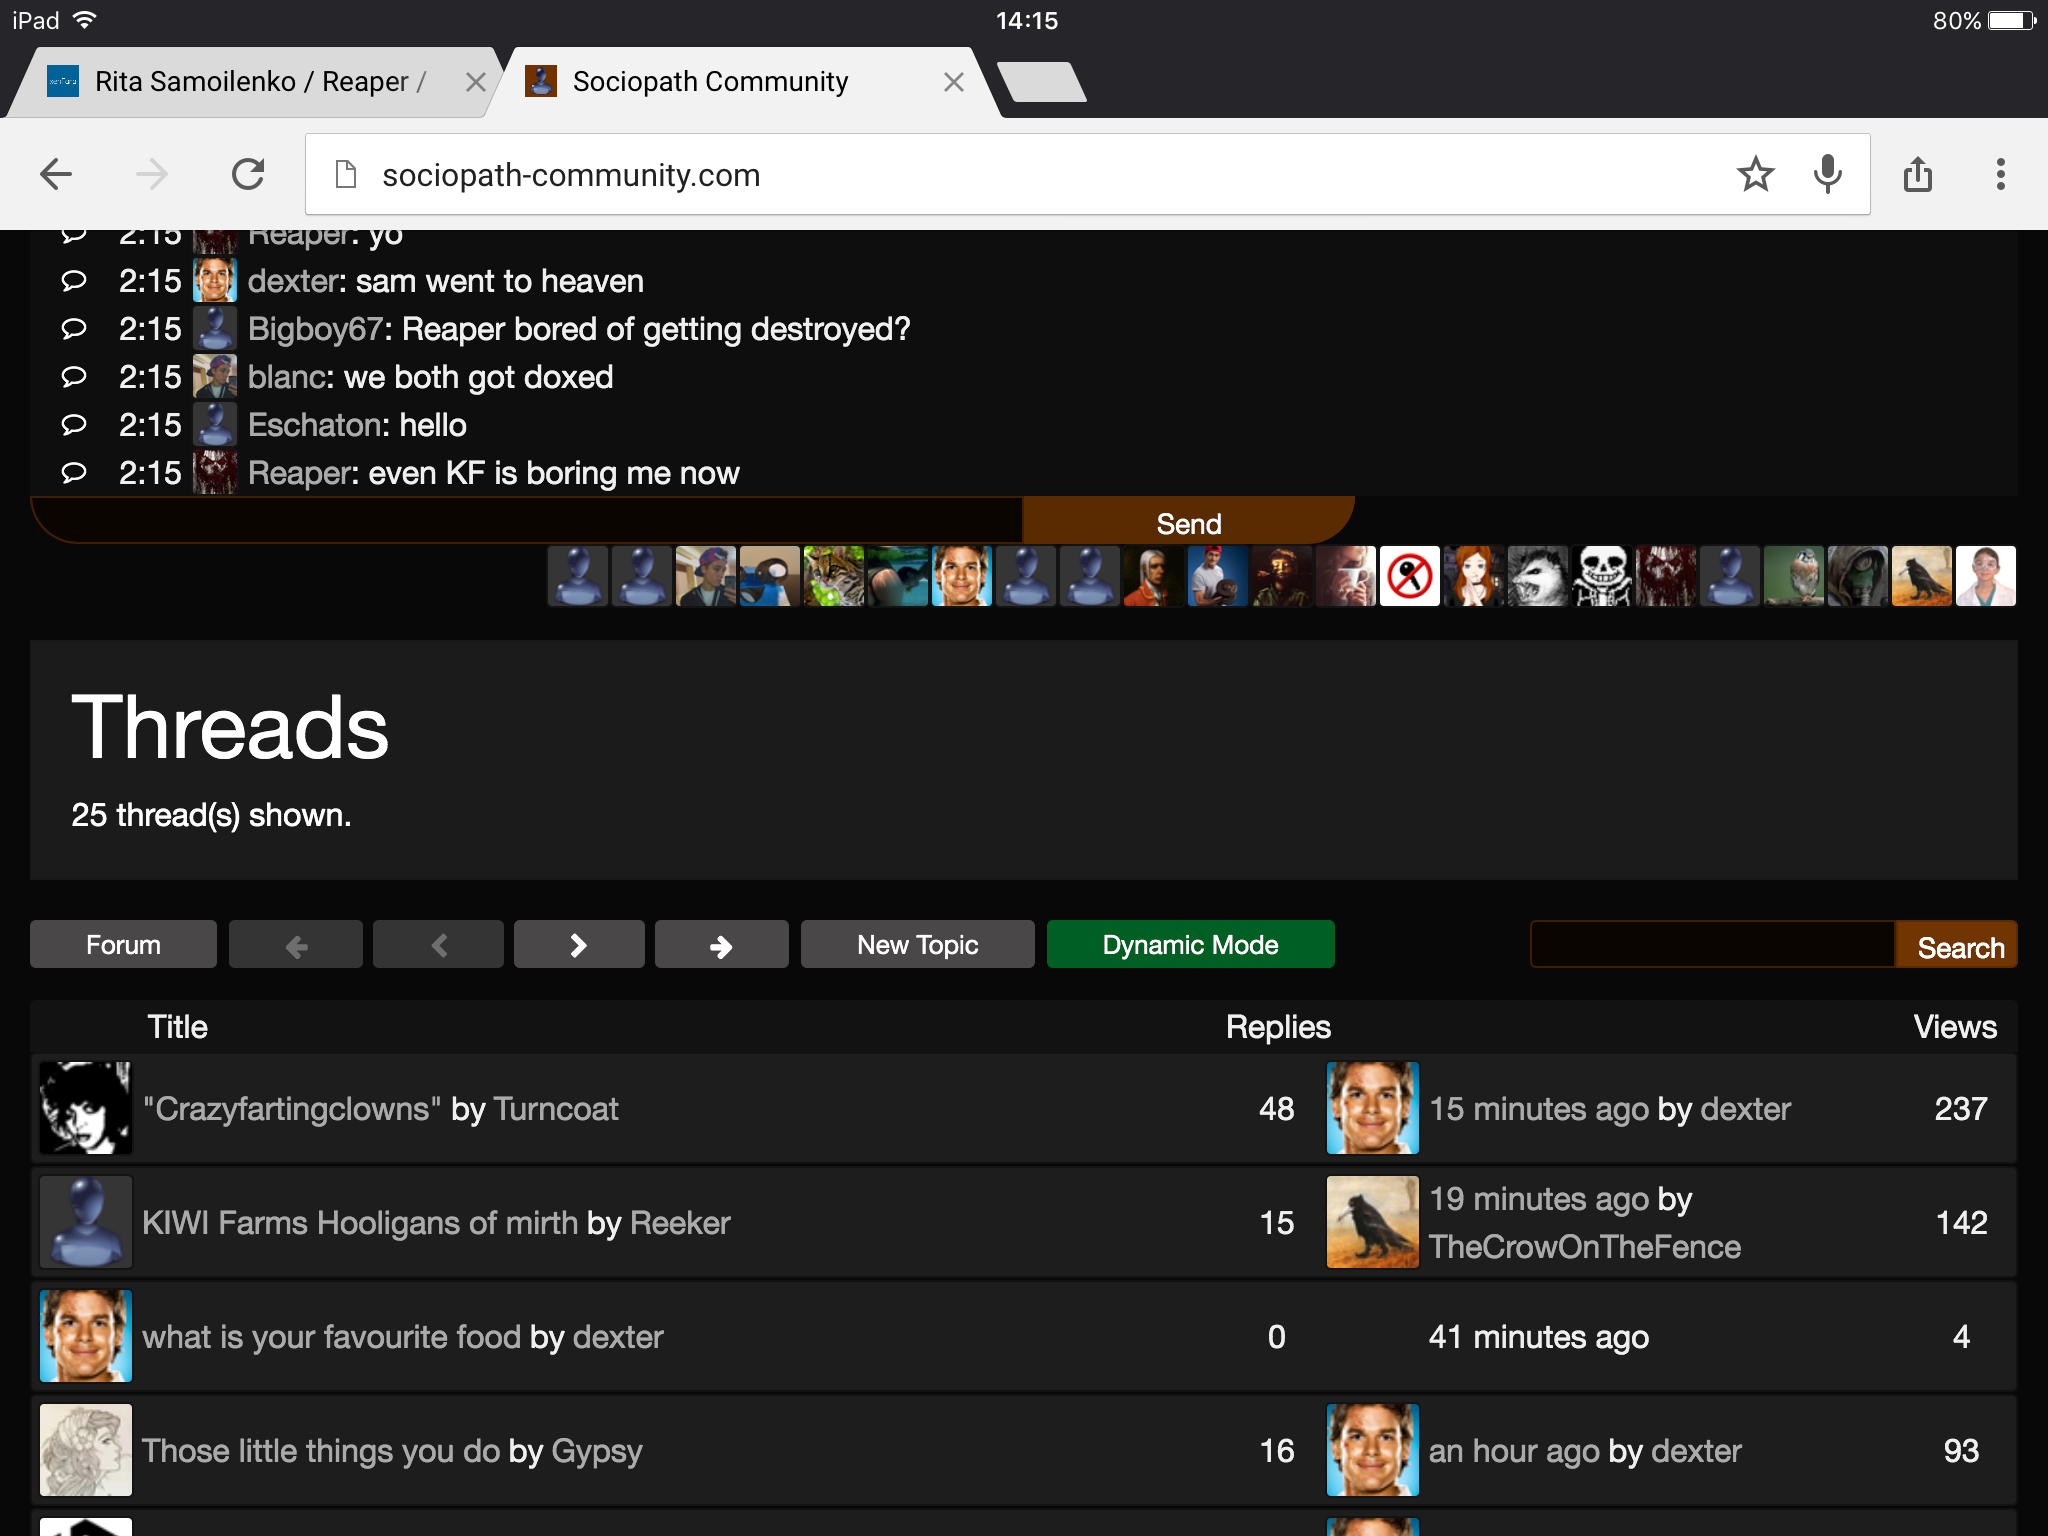Bookmark this page with the star
Image resolution: width=2048 pixels, height=1536 pixels.
pyautogui.click(x=1755, y=175)
